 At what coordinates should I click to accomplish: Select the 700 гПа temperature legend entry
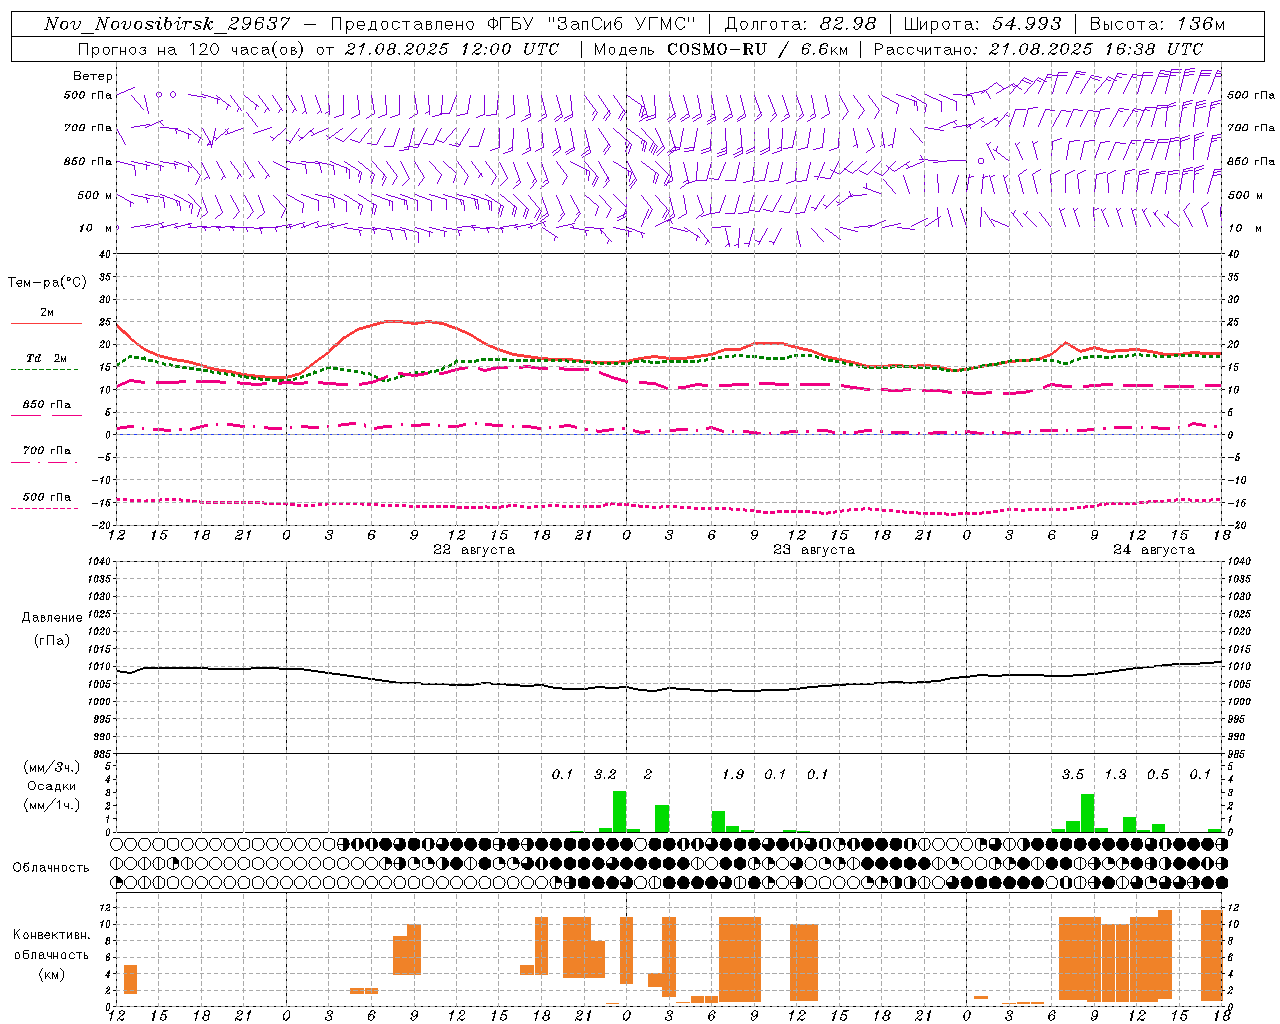[46, 454]
